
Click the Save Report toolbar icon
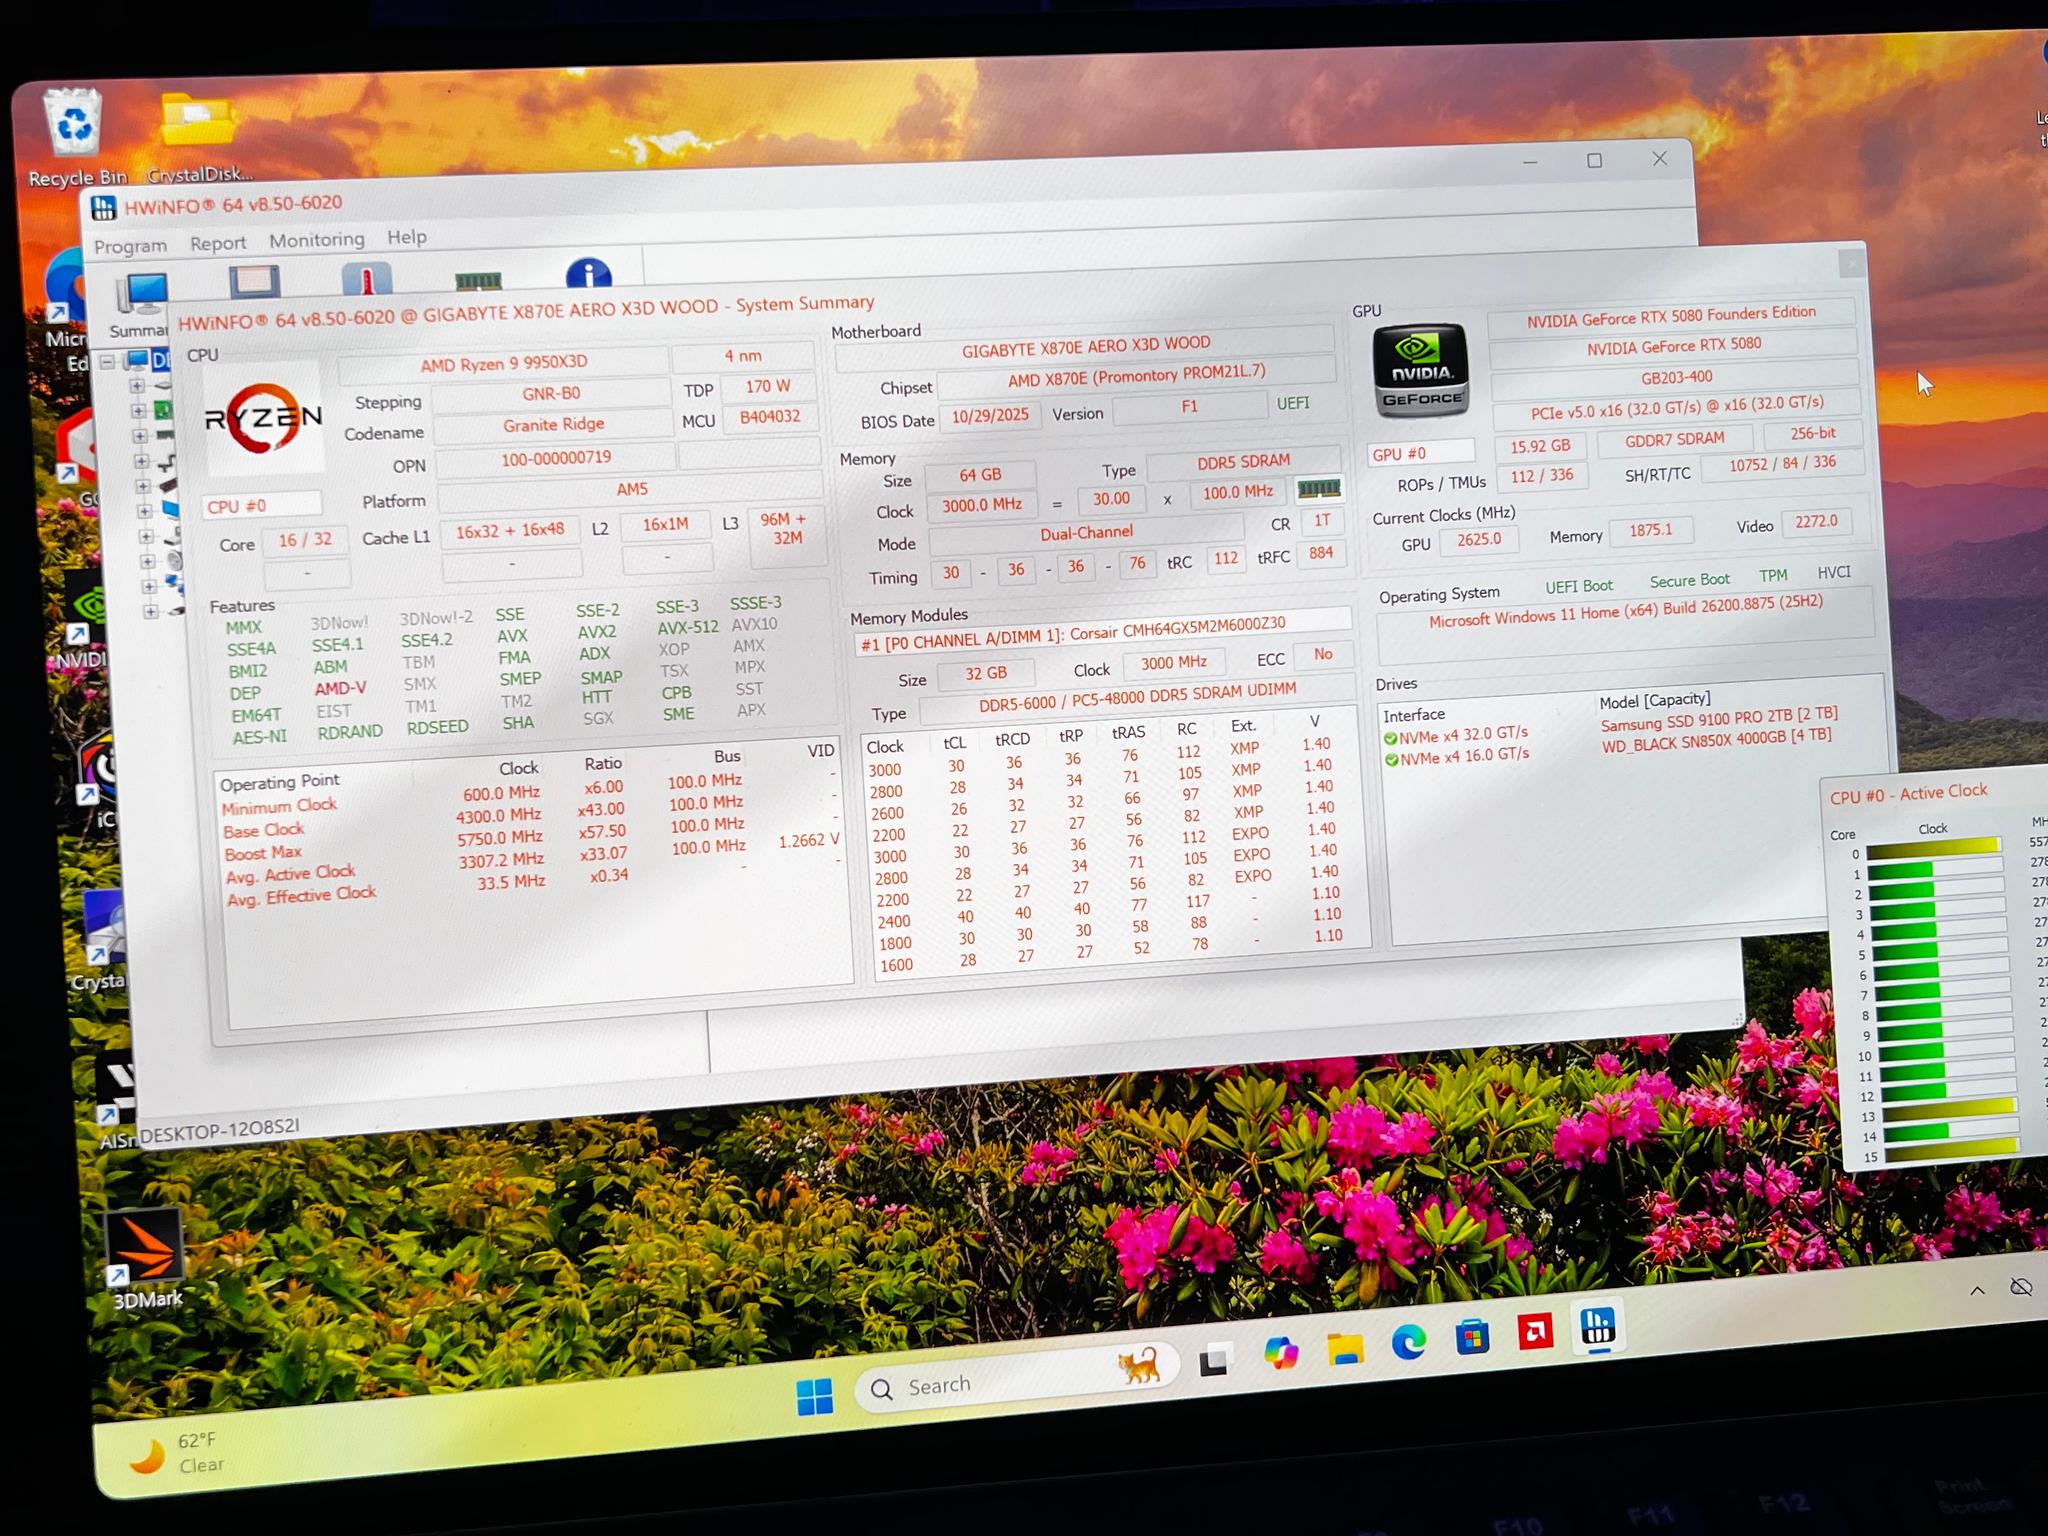(254, 282)
